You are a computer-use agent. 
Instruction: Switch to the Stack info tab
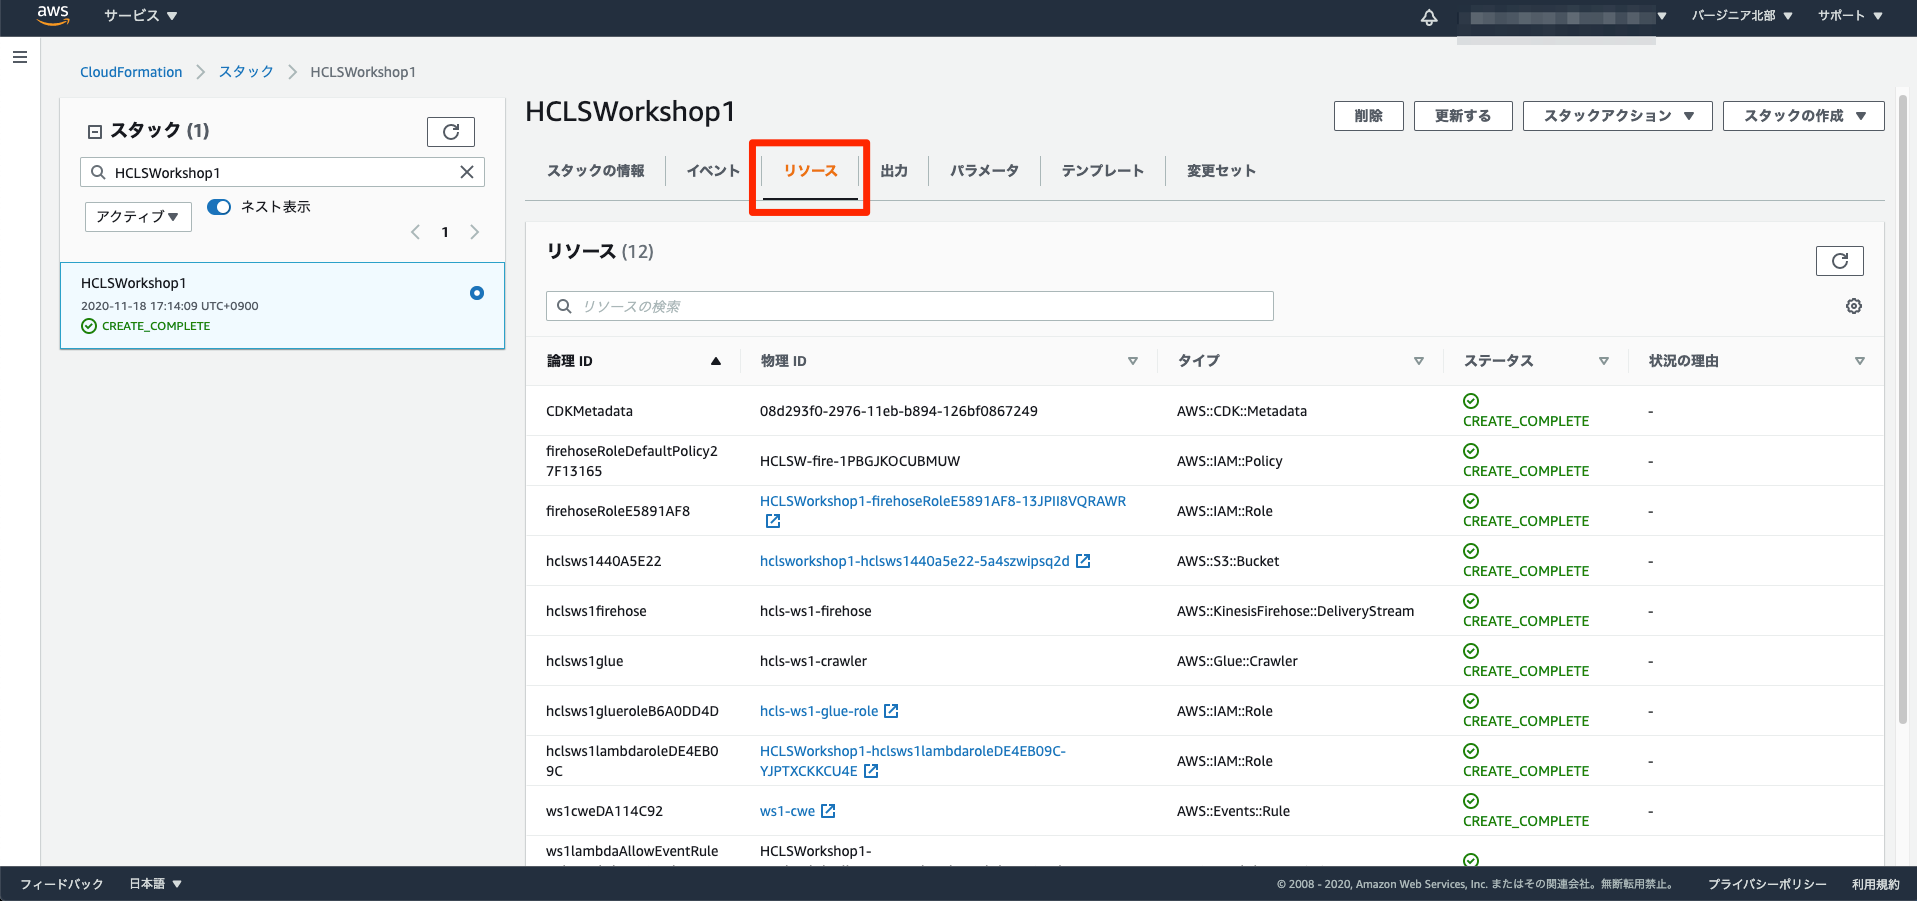click(x=595, y=171)
